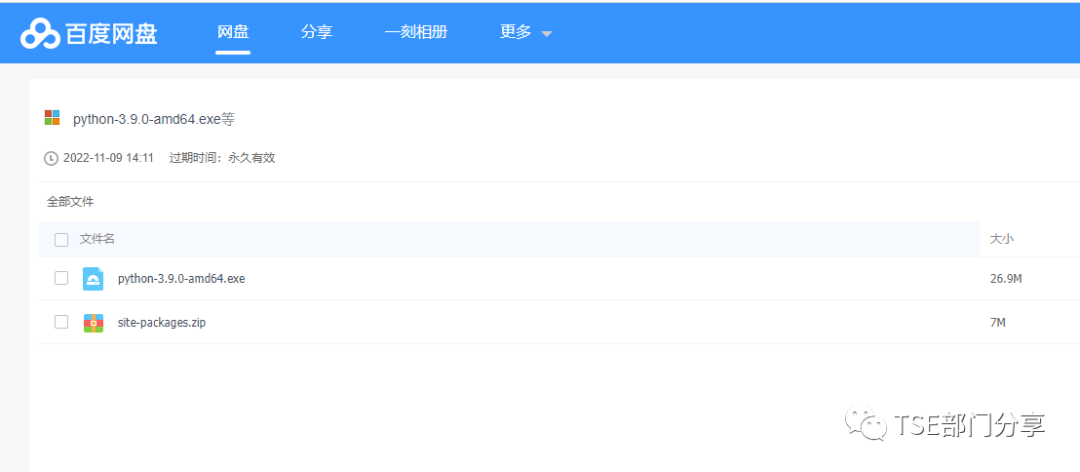The height and width of the screenshot is (472, 1080).
Task: Click the 百度网盘 brand text
Action: (x=112, y=33)
